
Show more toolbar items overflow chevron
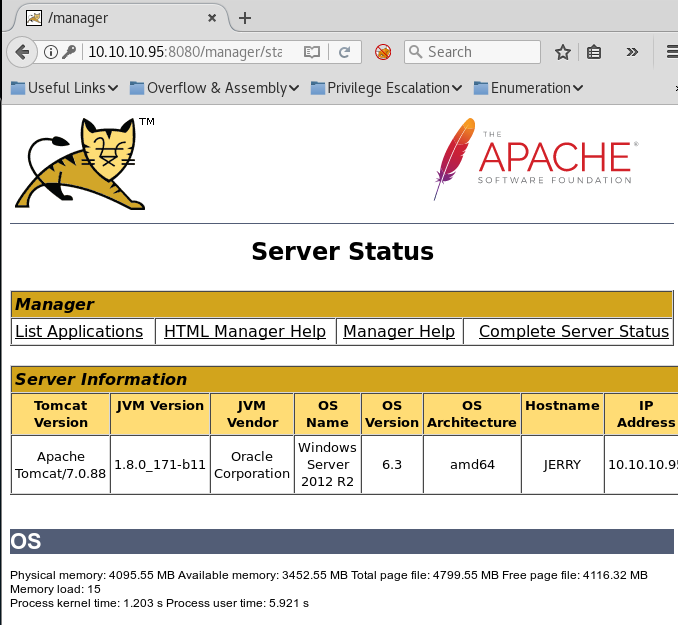click(x=632, y=52)
